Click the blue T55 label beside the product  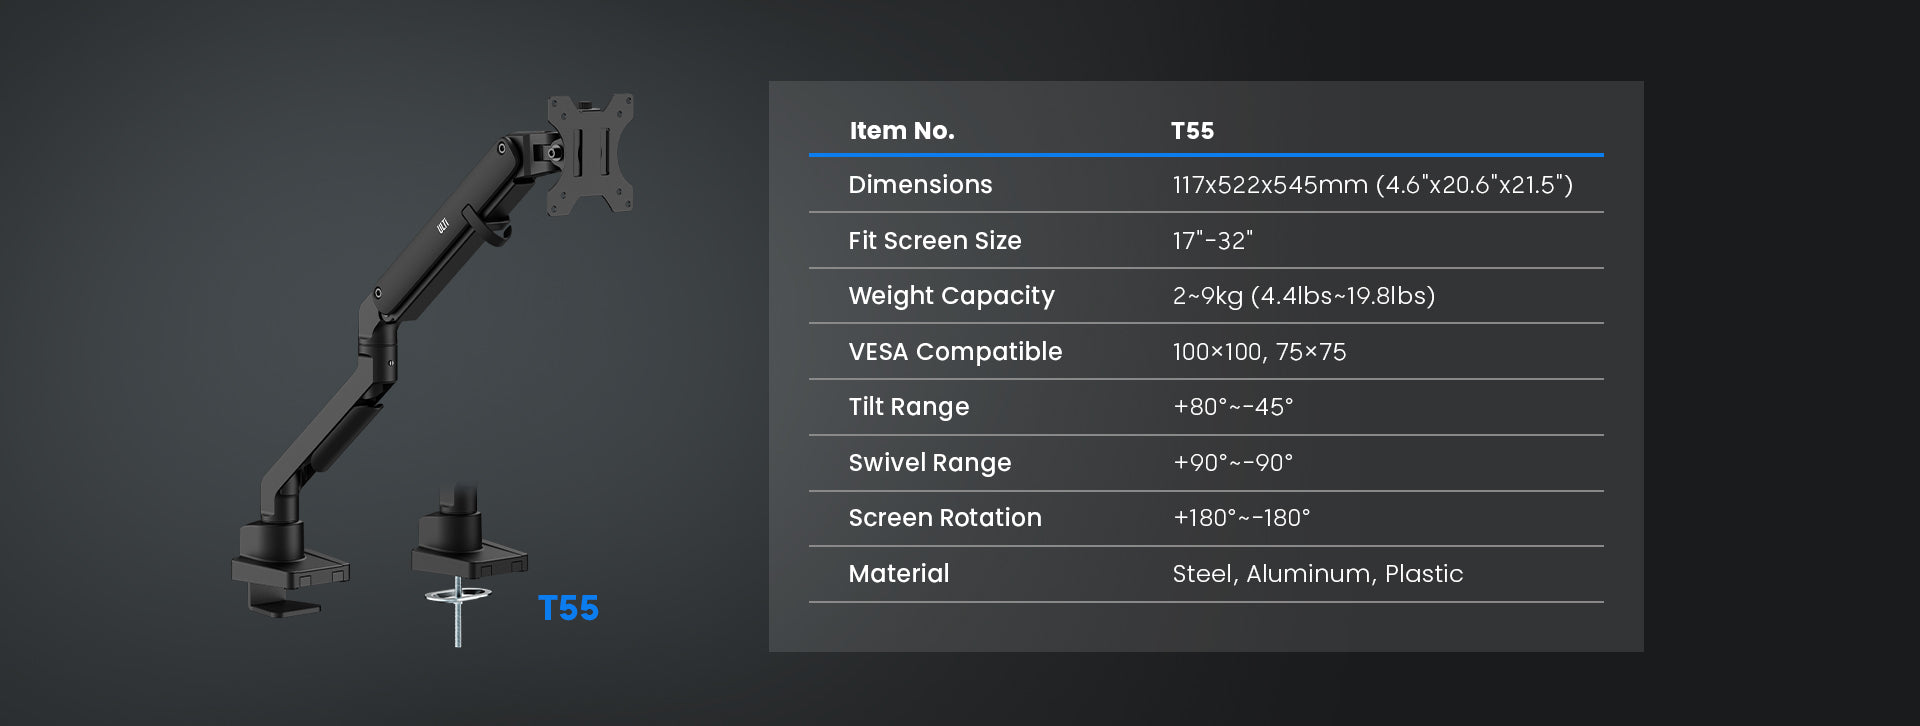pyautogui.click(x=568, y=608)
